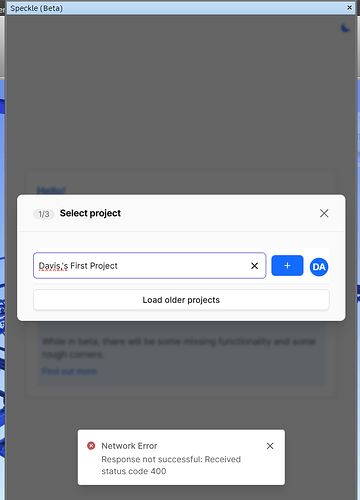Click the Network Error title text
Image resolution: width=360 pixels, height=500 pixels.
coord(129,446)
